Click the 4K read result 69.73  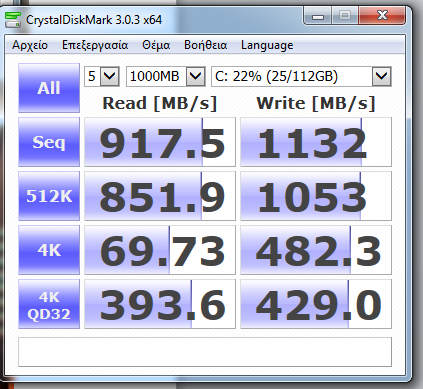(160, 250)
